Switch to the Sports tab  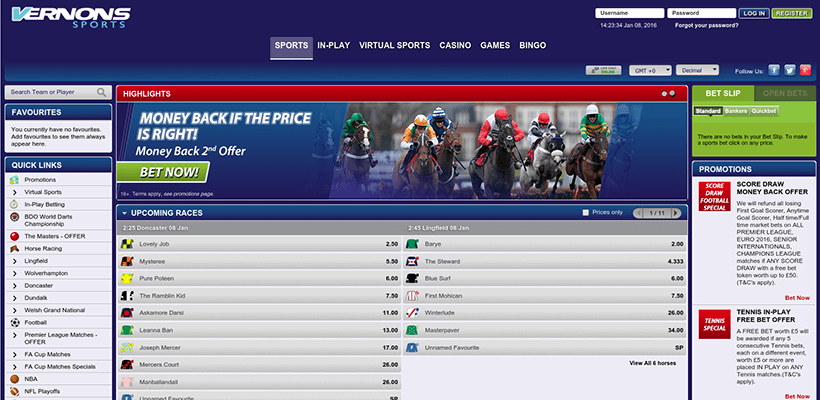(291, 46)
